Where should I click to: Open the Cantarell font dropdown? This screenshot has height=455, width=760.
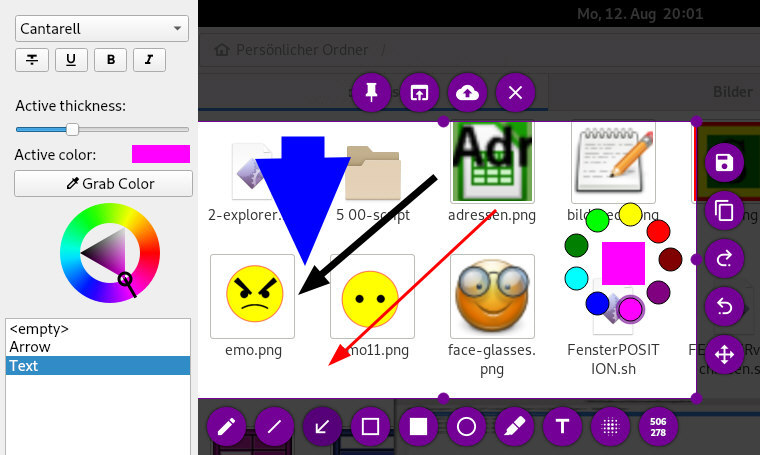coord(101,29)
